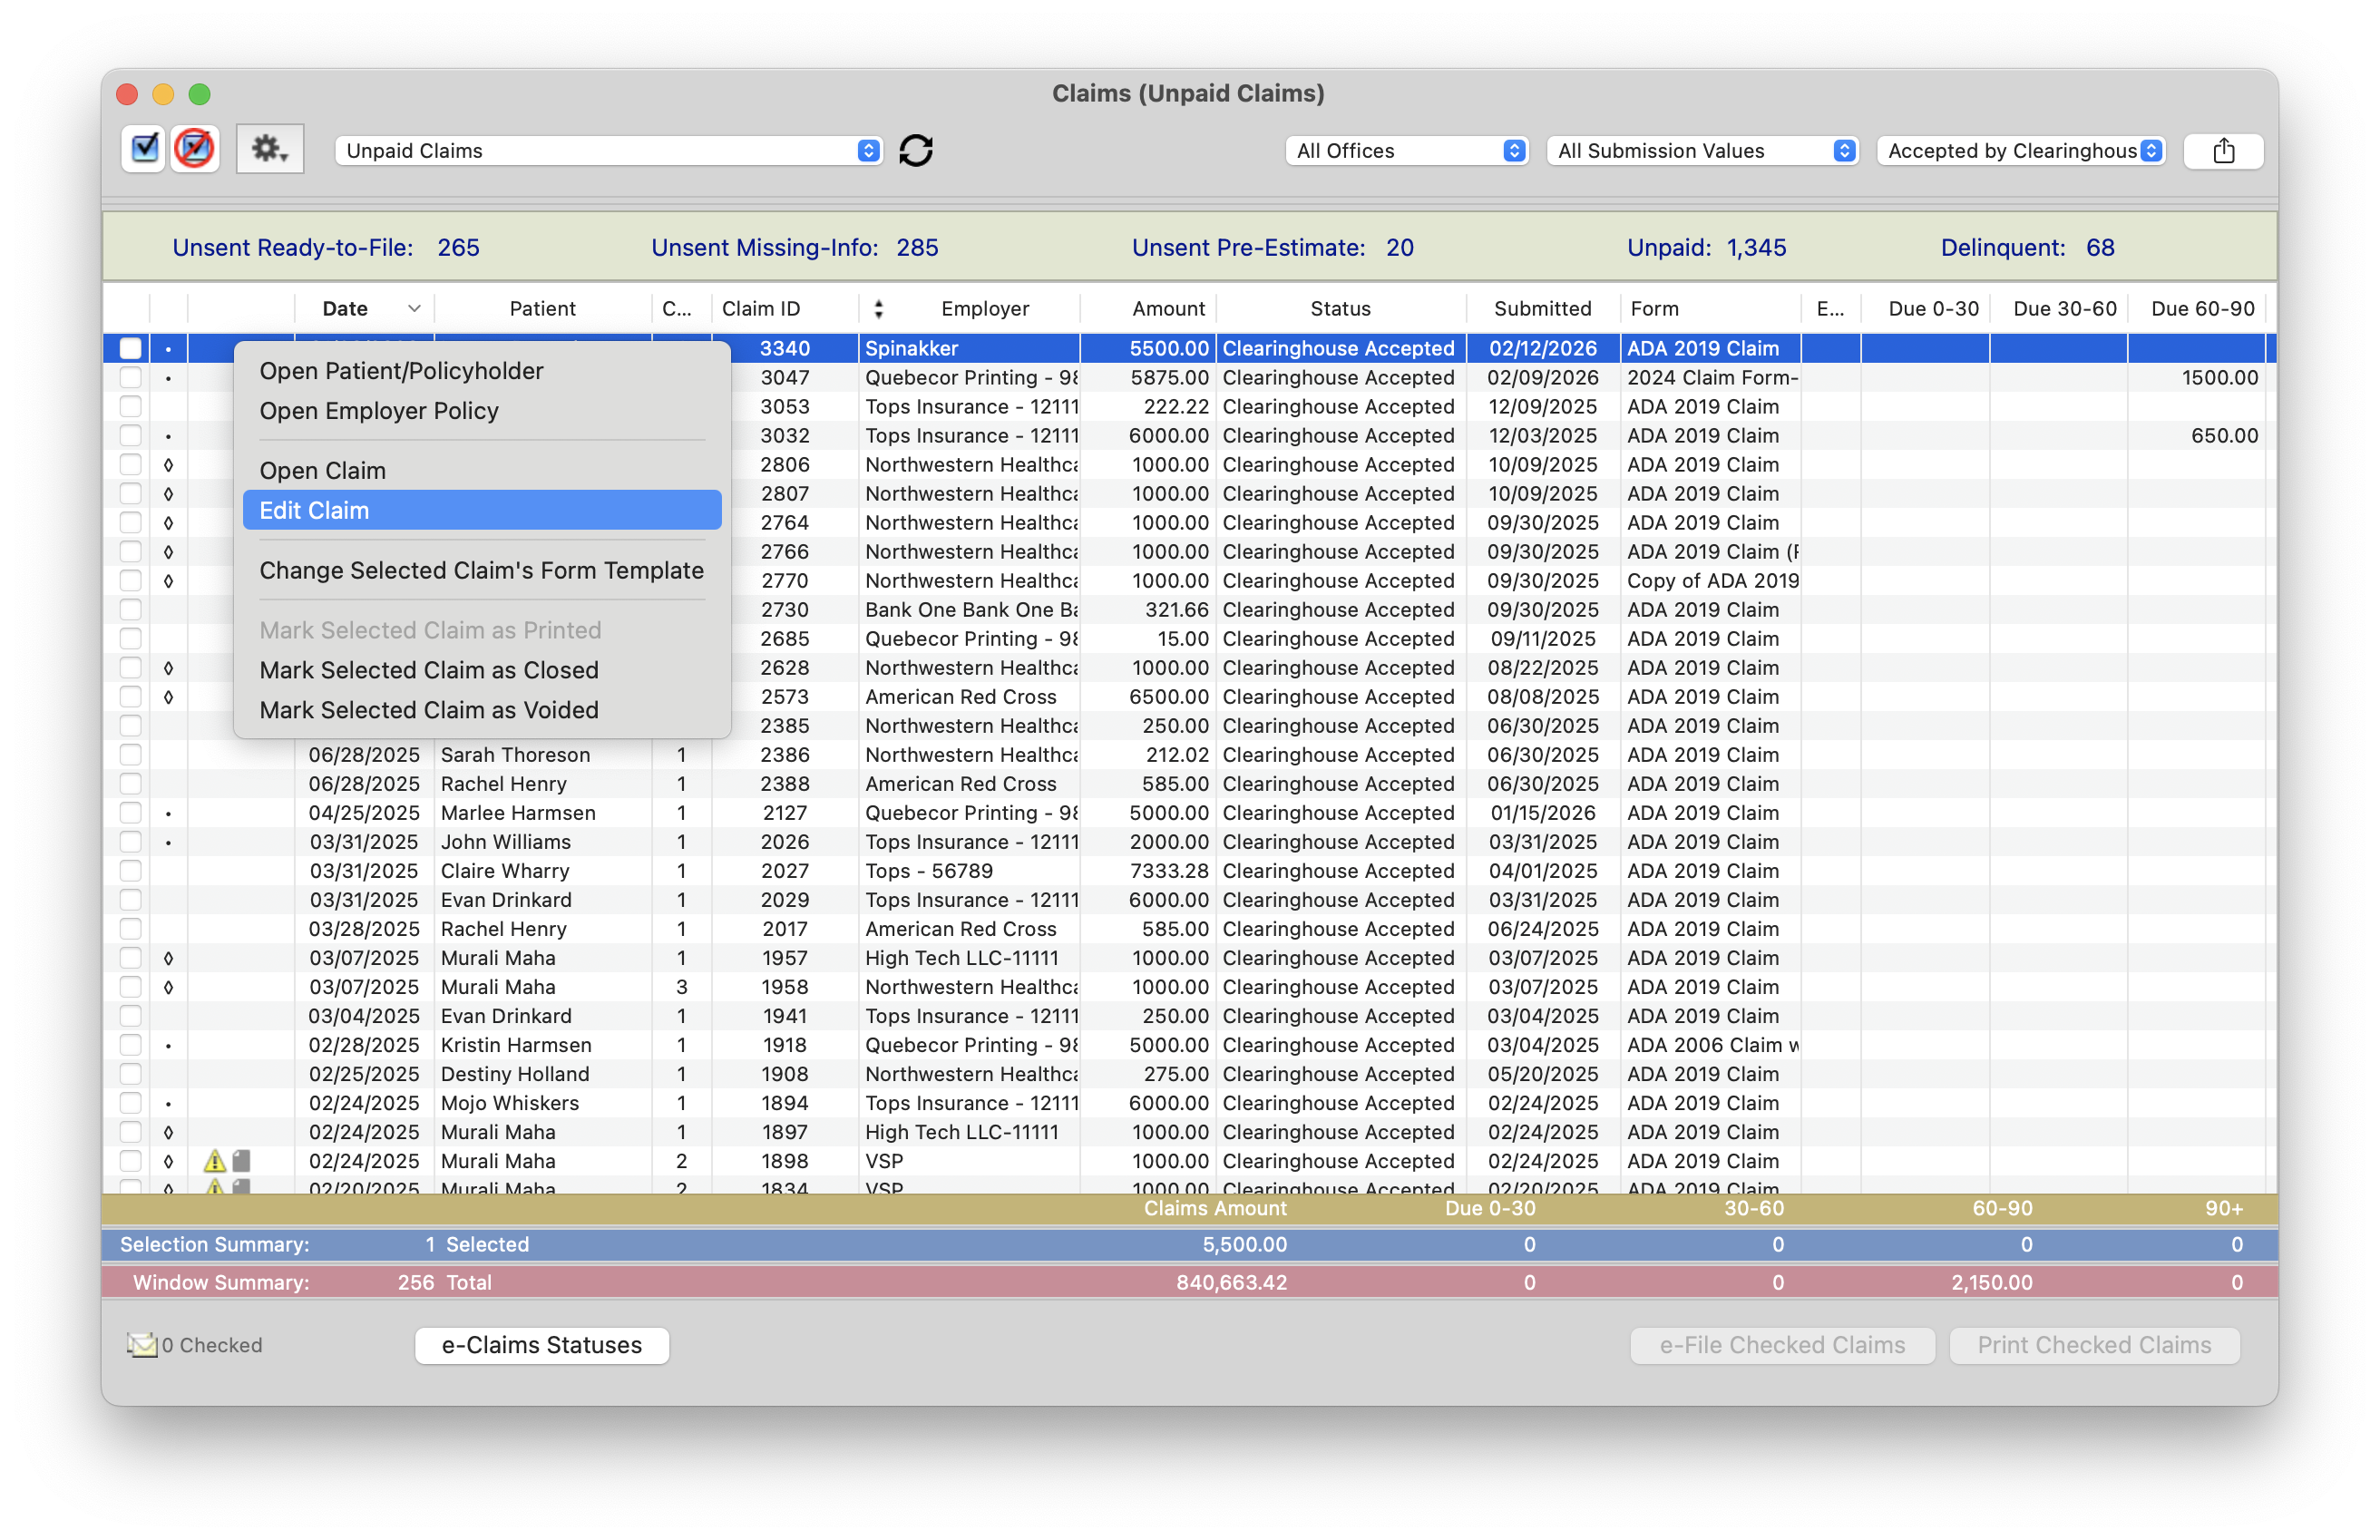
Task: Choose Edit Claim from context menu
Action: [481, 511]
